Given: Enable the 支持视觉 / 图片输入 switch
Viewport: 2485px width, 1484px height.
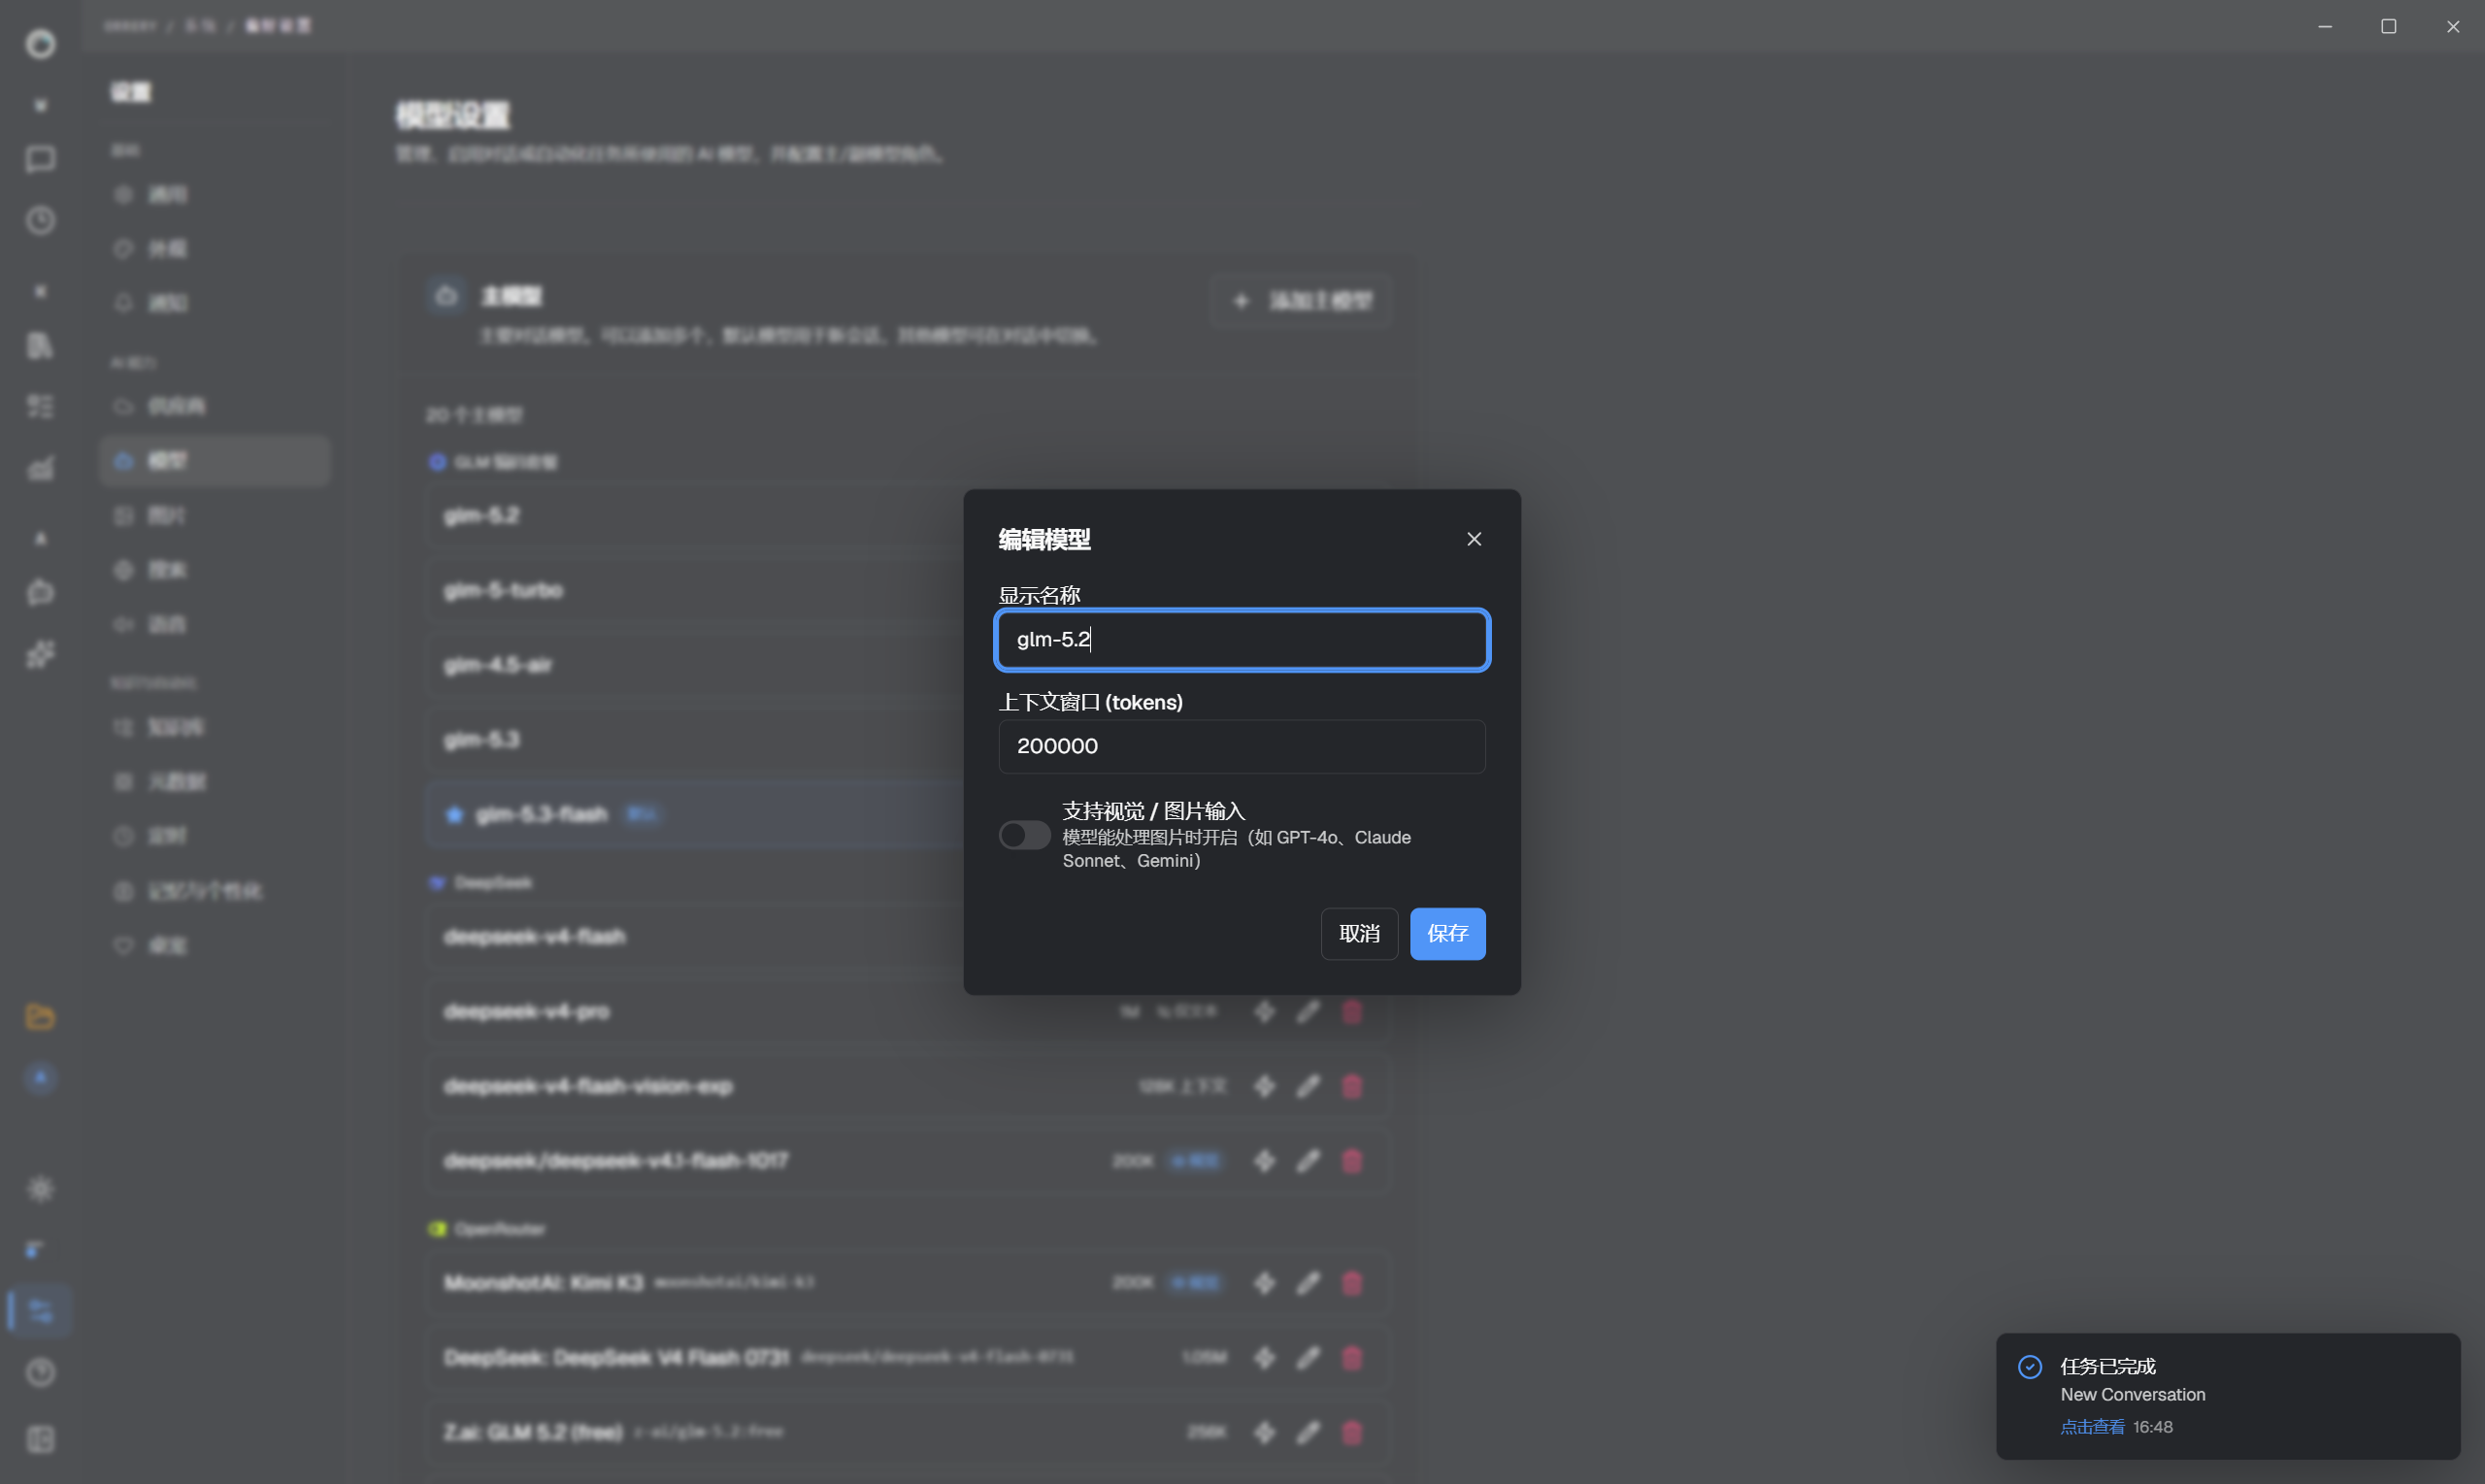Looking at the screenshot, I should tap(1024, 835).
